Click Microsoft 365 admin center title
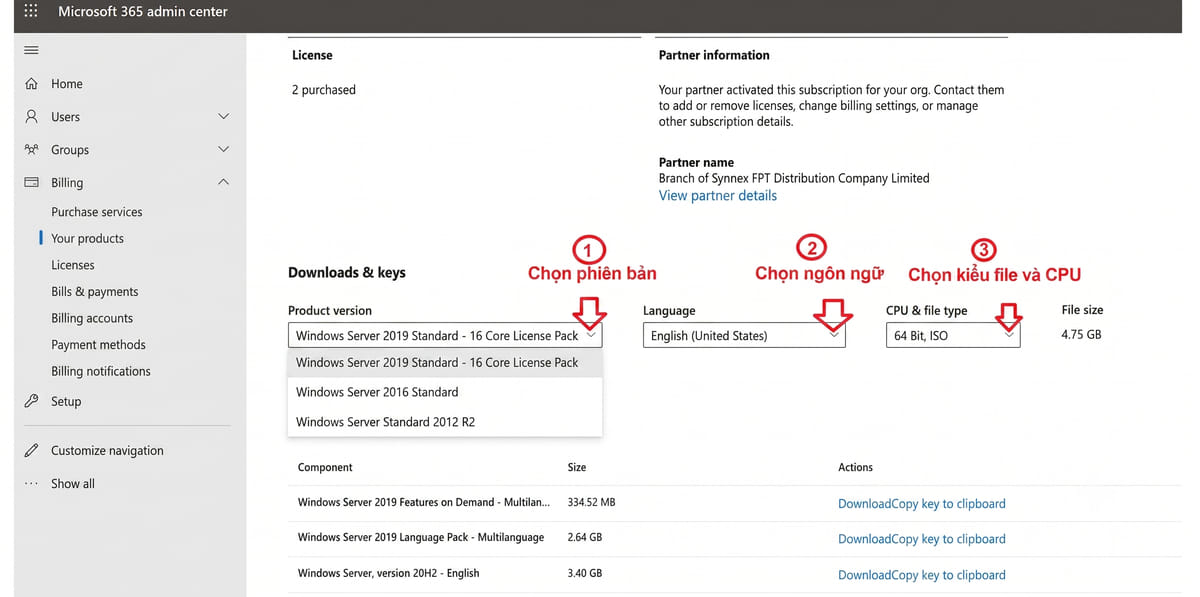The height and width of the screenshot is (597, 1200). (143, 12)
